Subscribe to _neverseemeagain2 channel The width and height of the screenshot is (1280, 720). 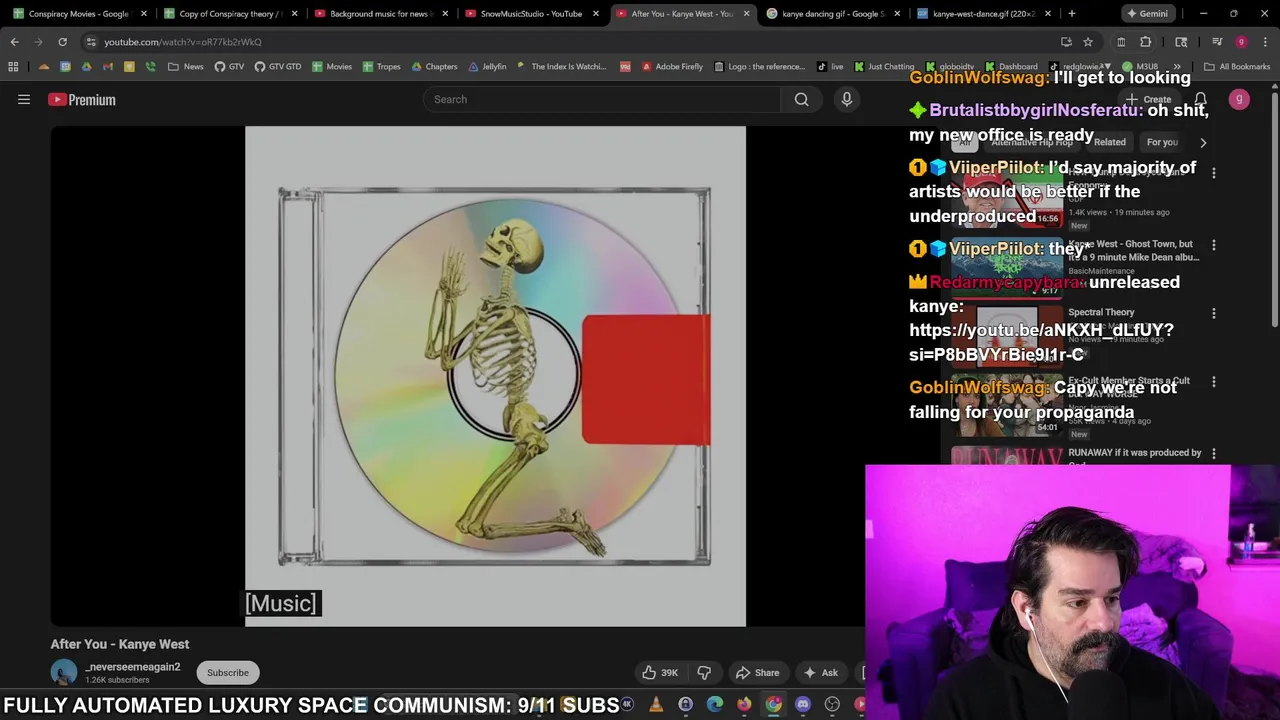click(228, 673)
